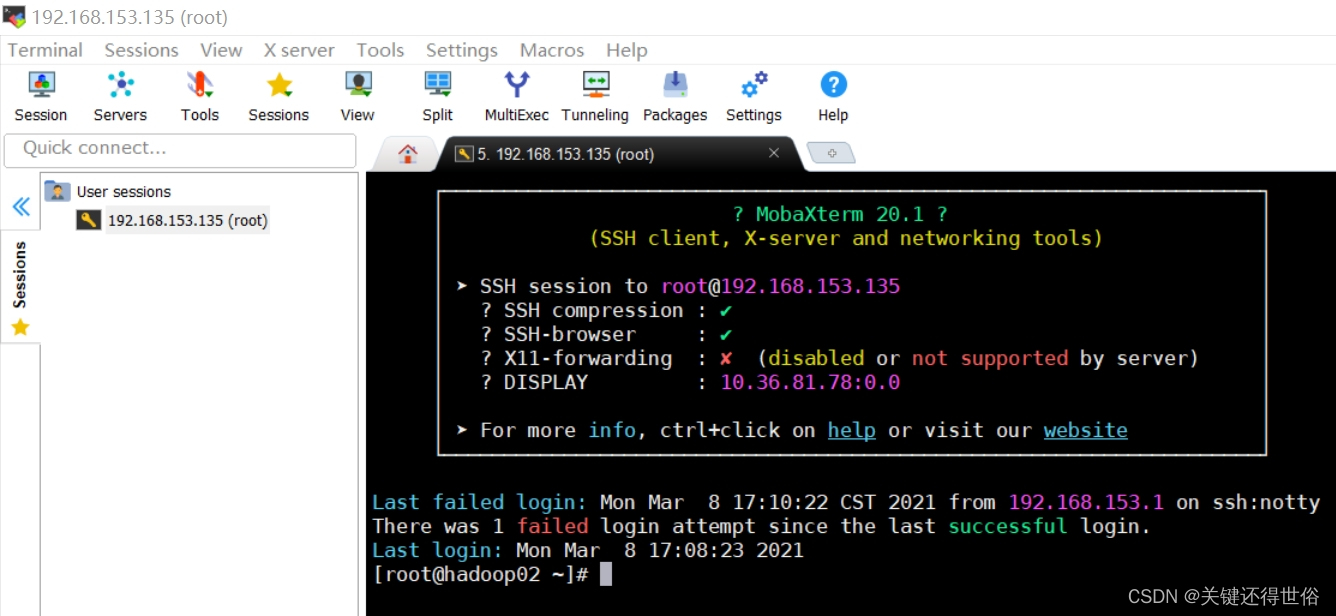Click the 192.168.153.1 address in failed login line

(1086, 502)
